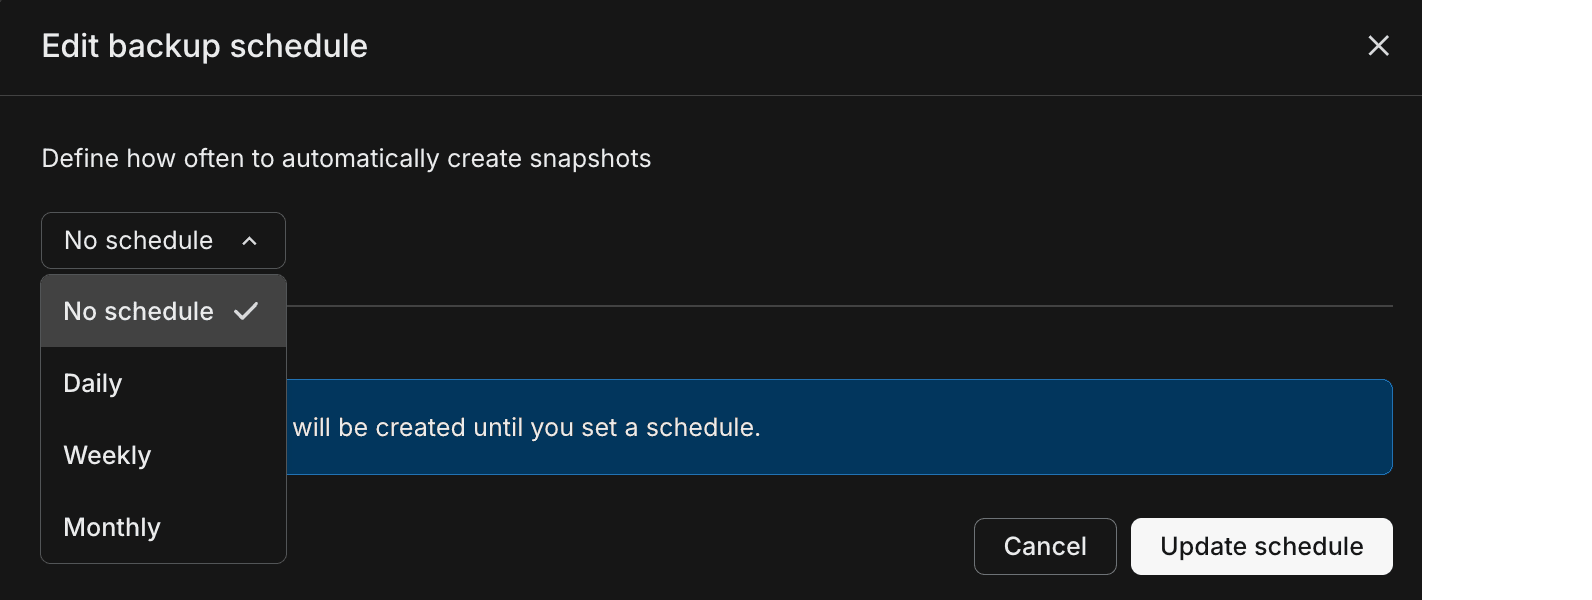Image resolution: width=1592 pixels, height=600 pixels.
Task: Close the Edit backup schedule modal
Action: click(x=1378, y=46)
